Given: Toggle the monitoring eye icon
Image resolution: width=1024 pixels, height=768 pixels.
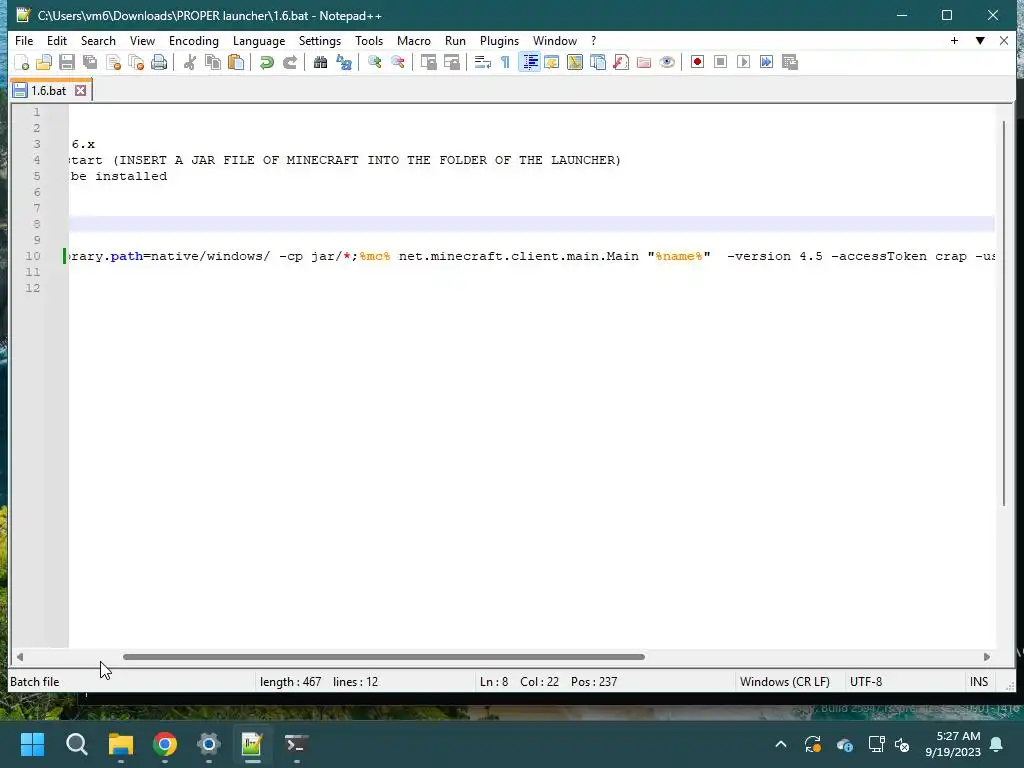Looking at the screenshot, I should click(667, 62).
